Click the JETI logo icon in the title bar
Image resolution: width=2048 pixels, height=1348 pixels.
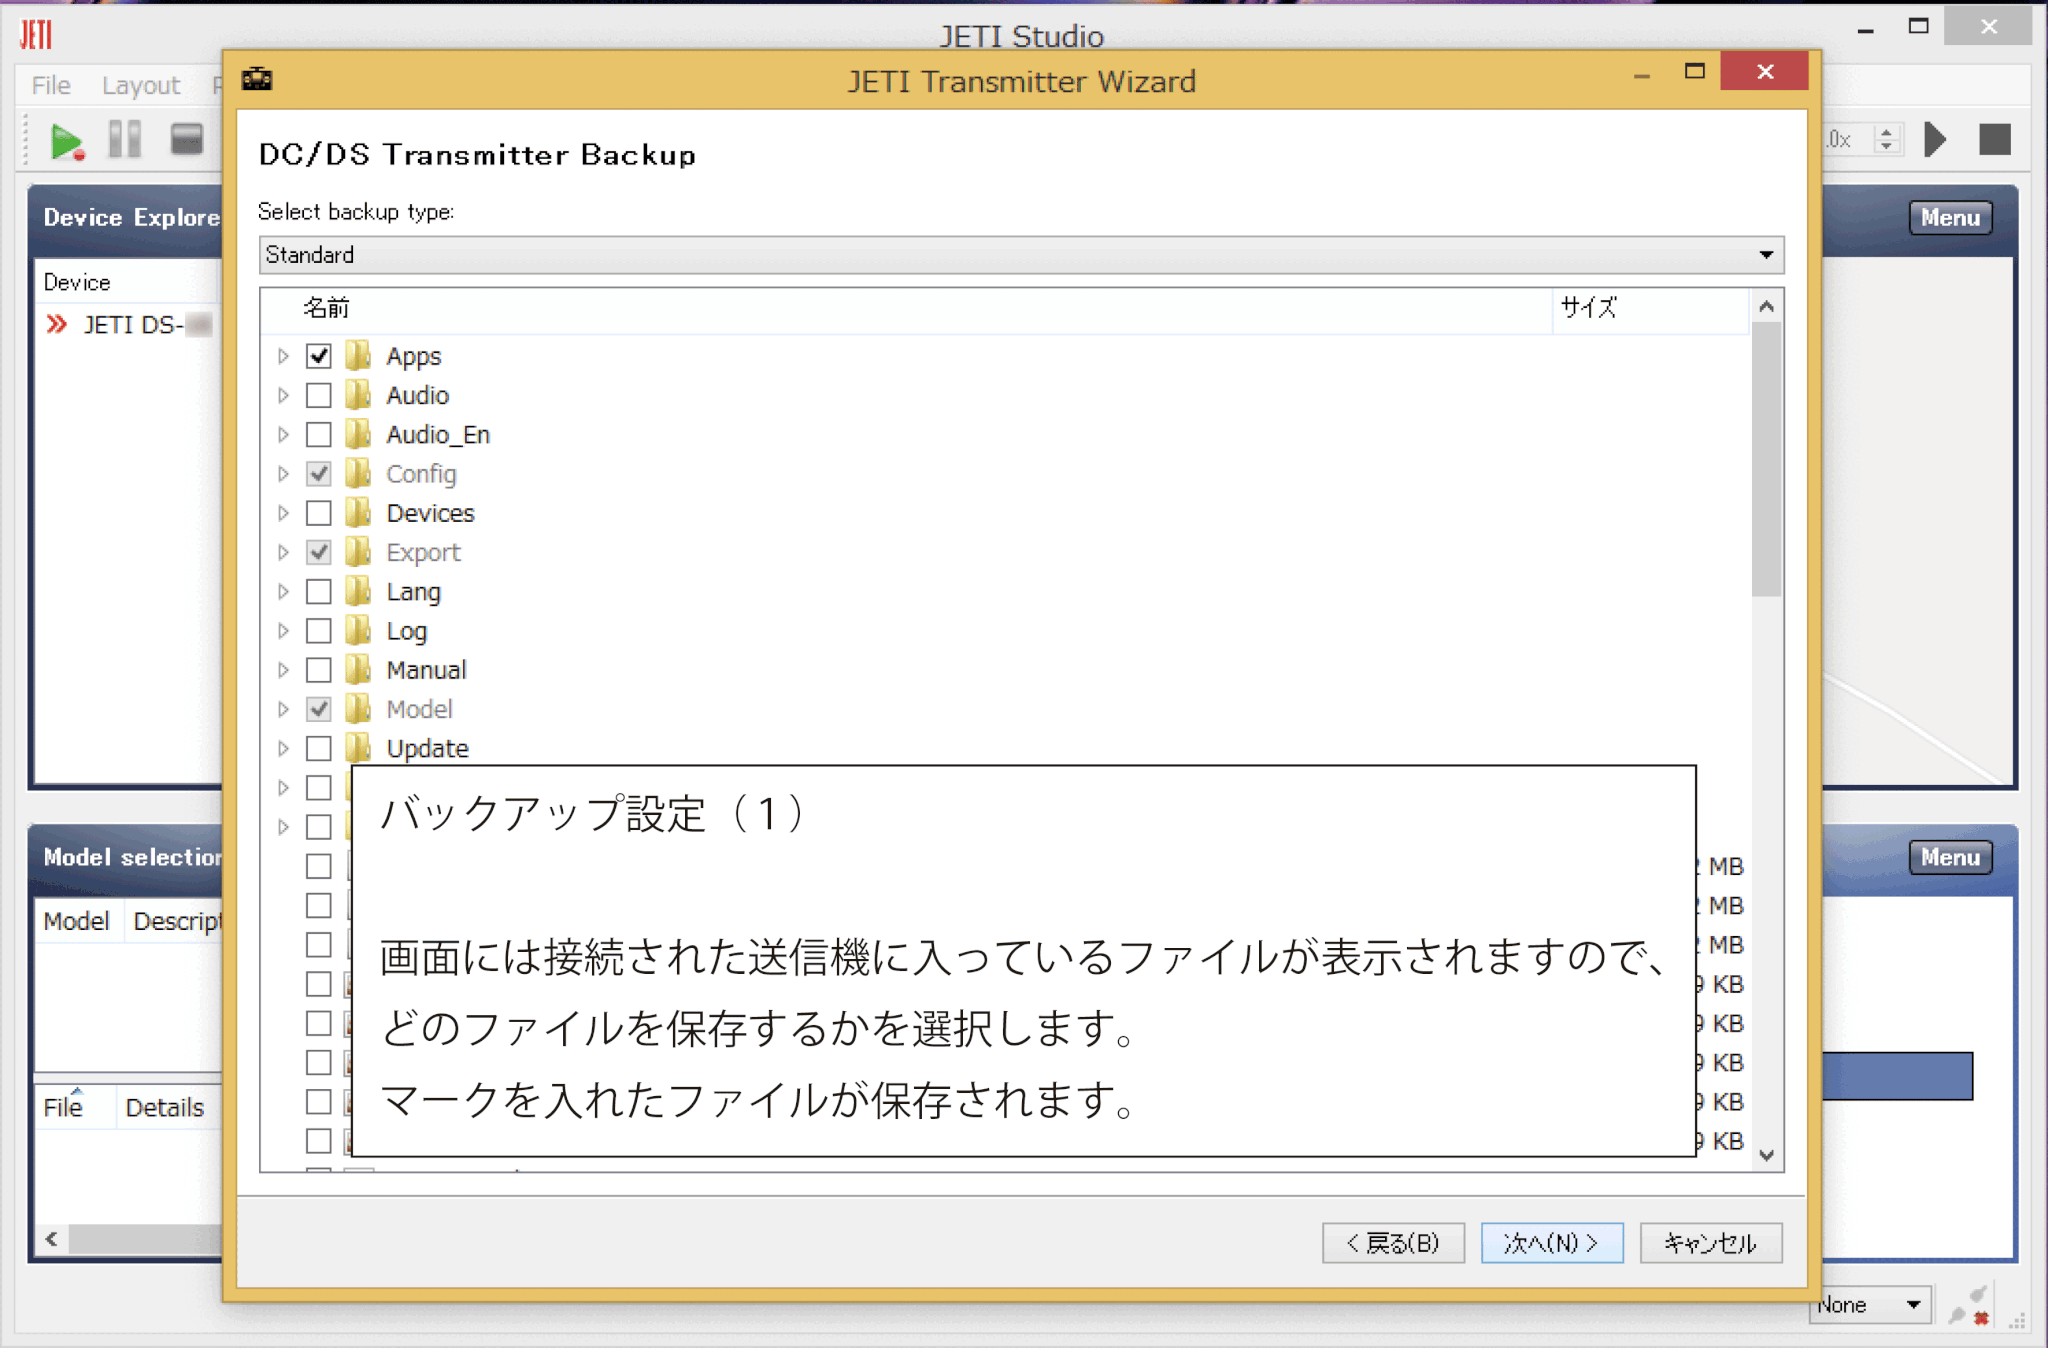(x=36, y=35)
